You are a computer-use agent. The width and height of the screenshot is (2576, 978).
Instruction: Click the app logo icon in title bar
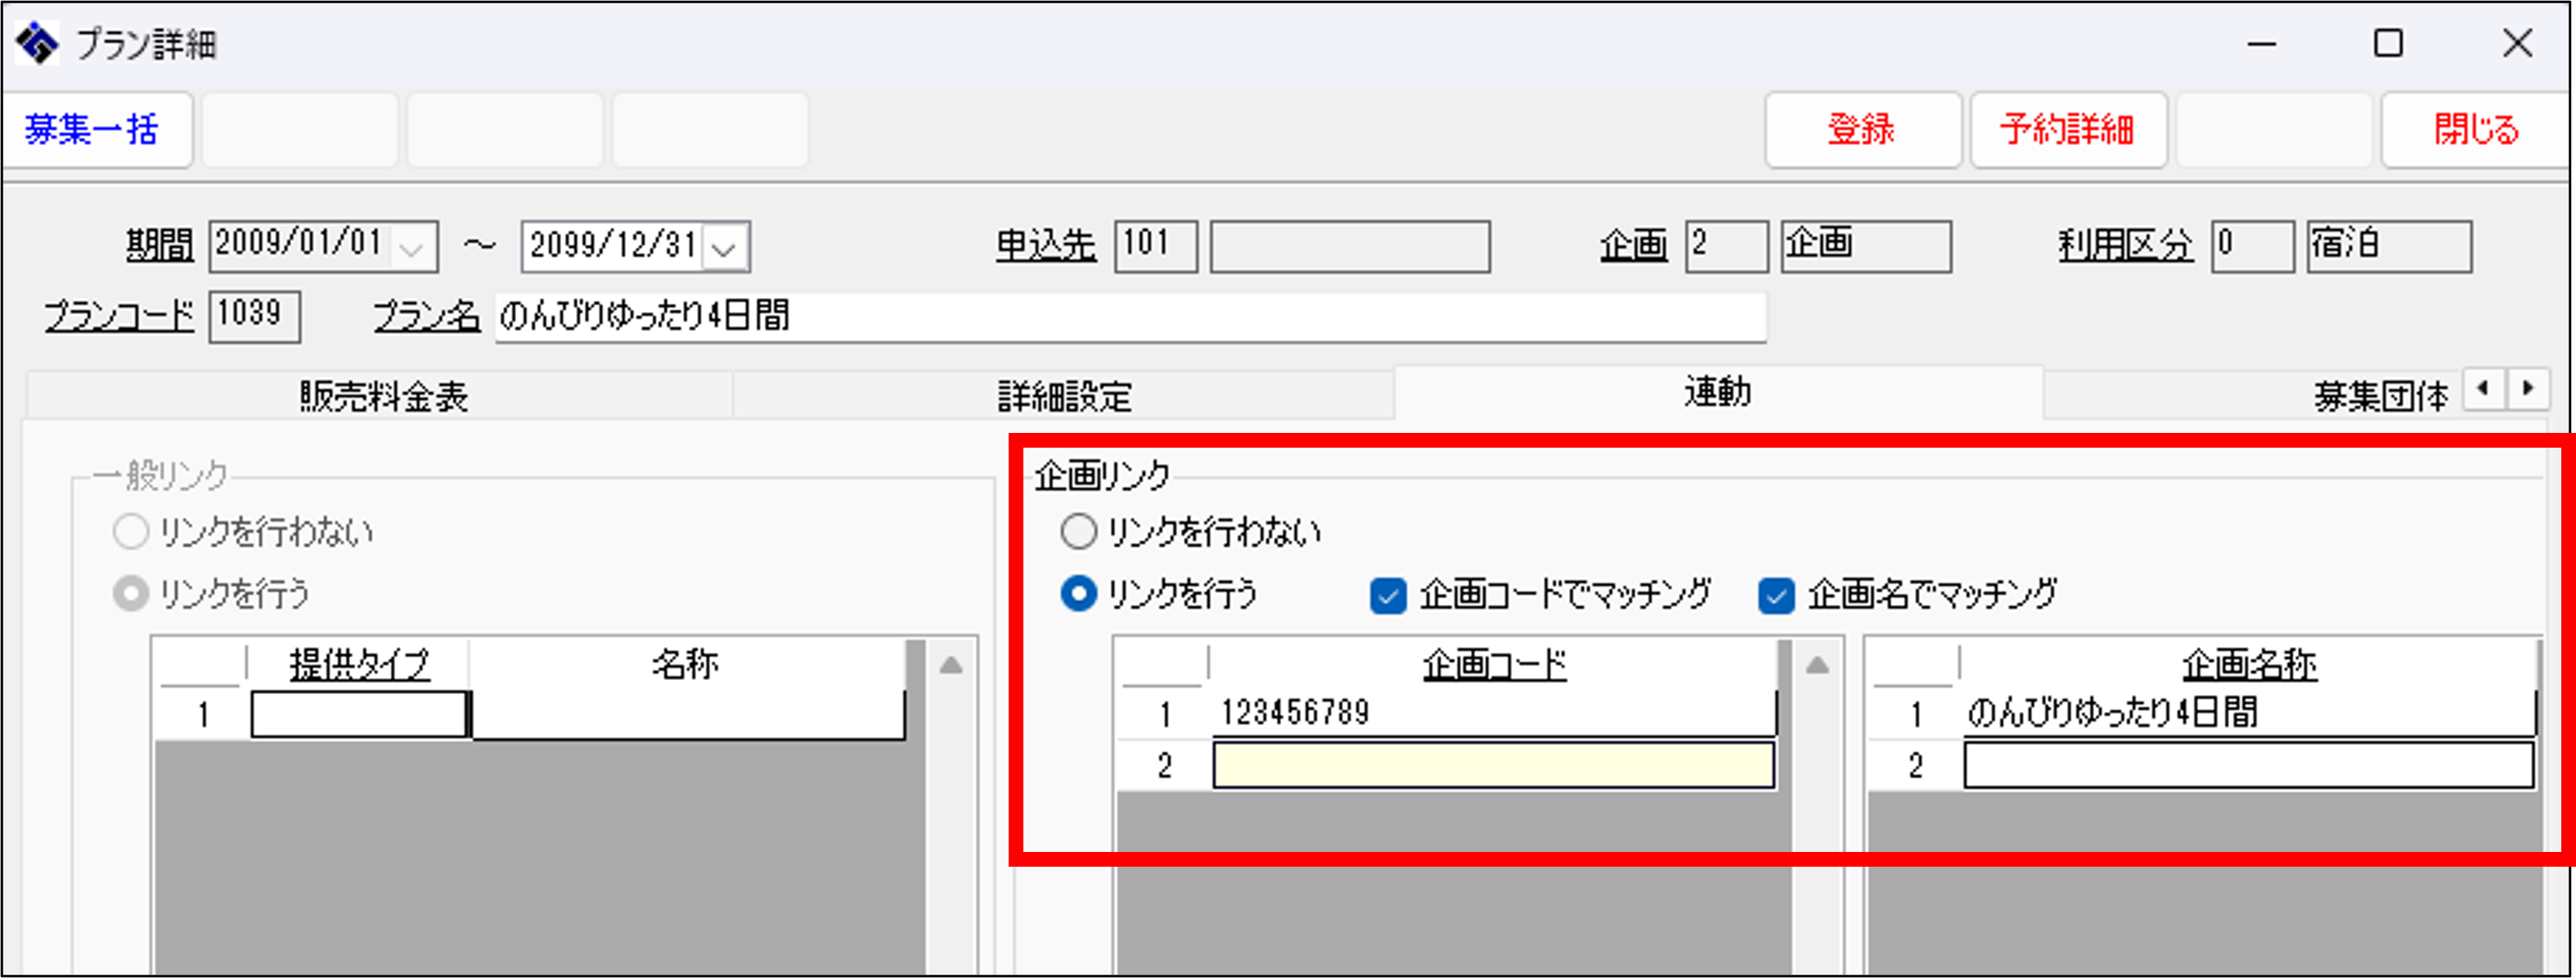click(37, 43)
